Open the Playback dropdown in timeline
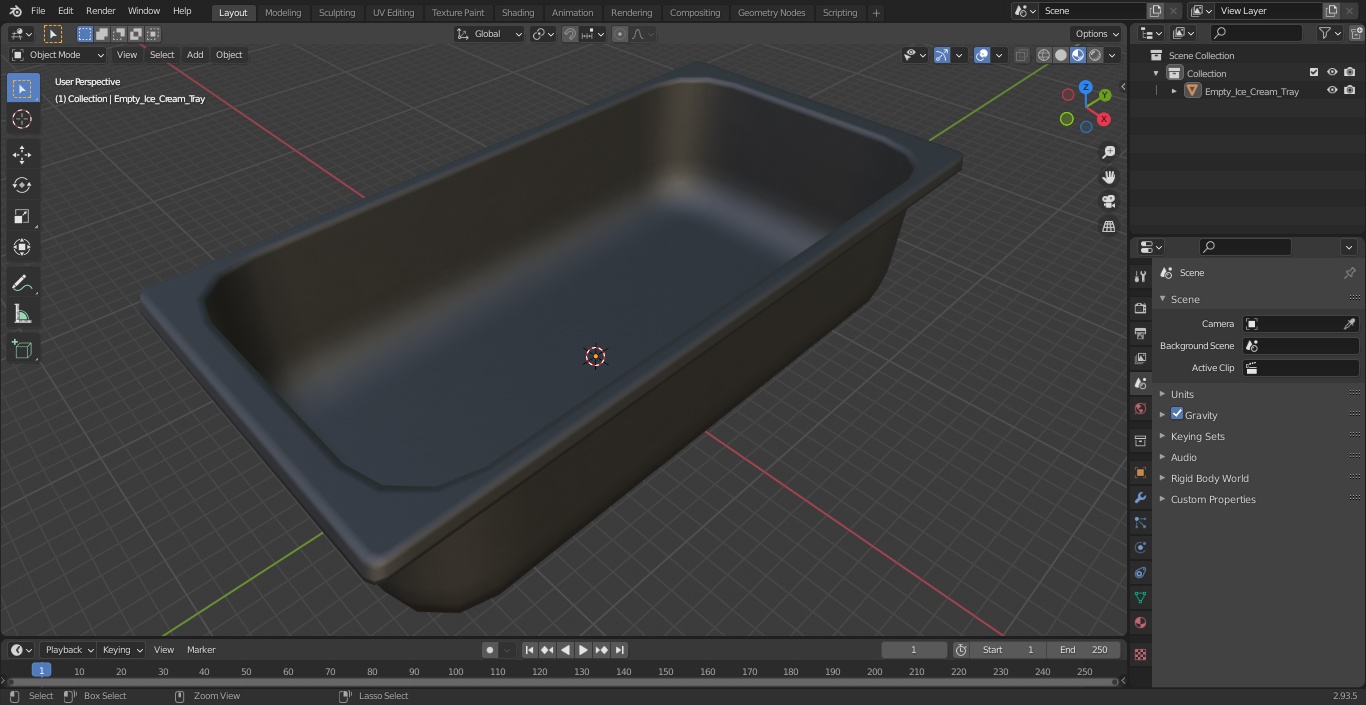Screen dimensions: 1366x705 pyautogui.click(x=69, y=650)
